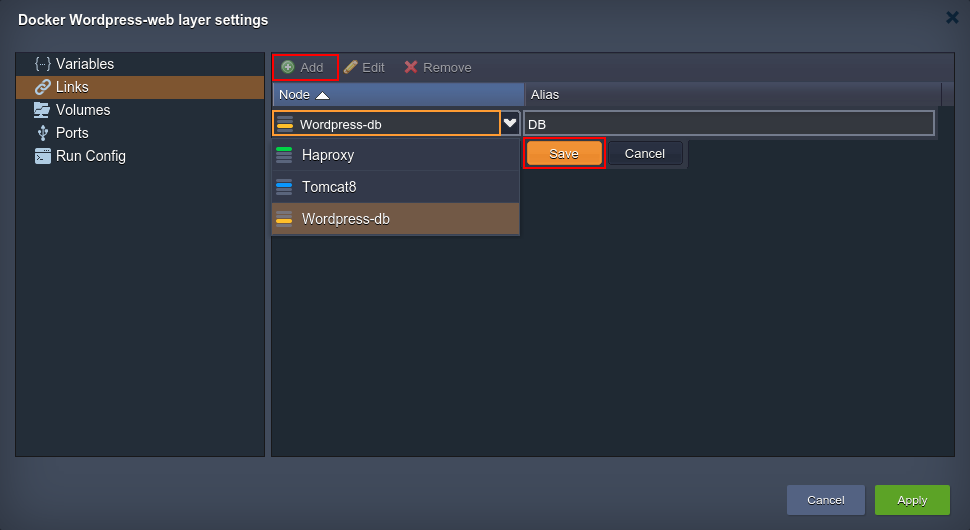Viewport: 970px width, 530px height.
Task: Click the blue Tomcat8 node icon
Action: coord(284,187)
